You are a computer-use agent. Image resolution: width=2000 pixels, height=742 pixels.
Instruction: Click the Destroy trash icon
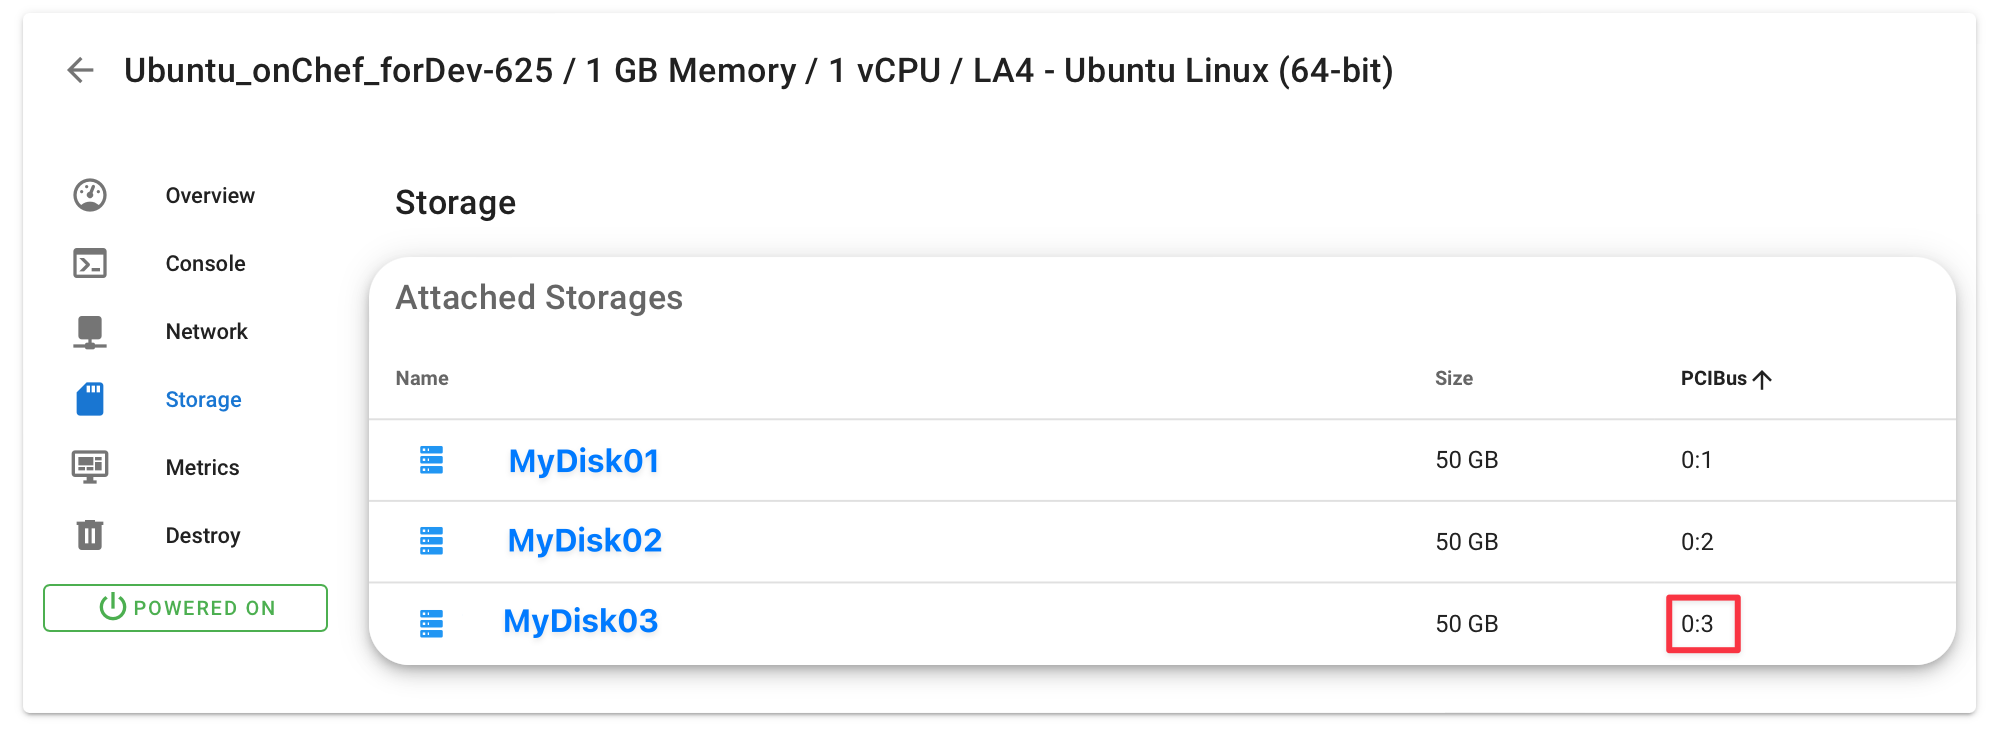point(90,535)
